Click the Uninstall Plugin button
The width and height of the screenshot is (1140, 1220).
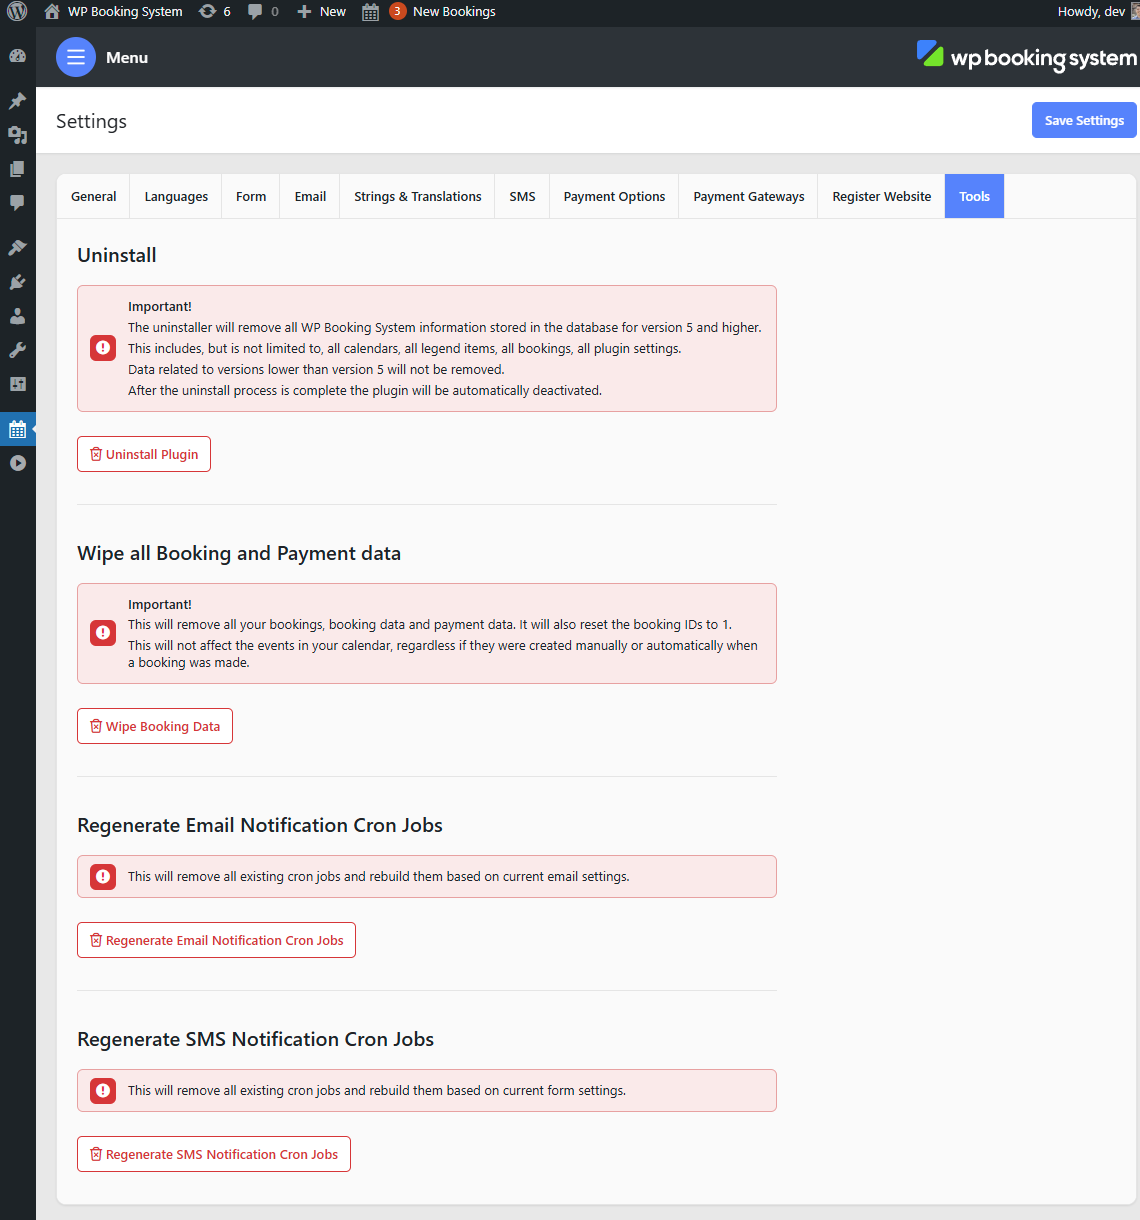(144, 454)
